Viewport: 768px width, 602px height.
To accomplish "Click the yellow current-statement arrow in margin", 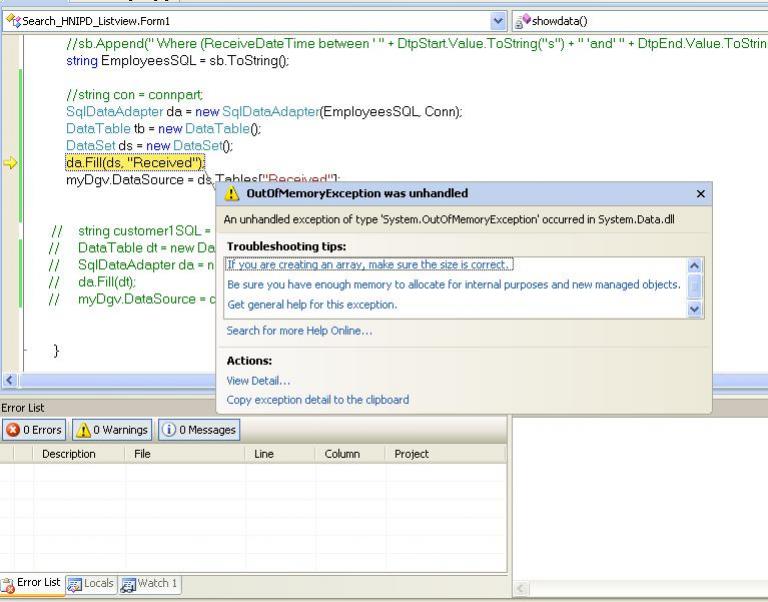I will coord(10,163).
